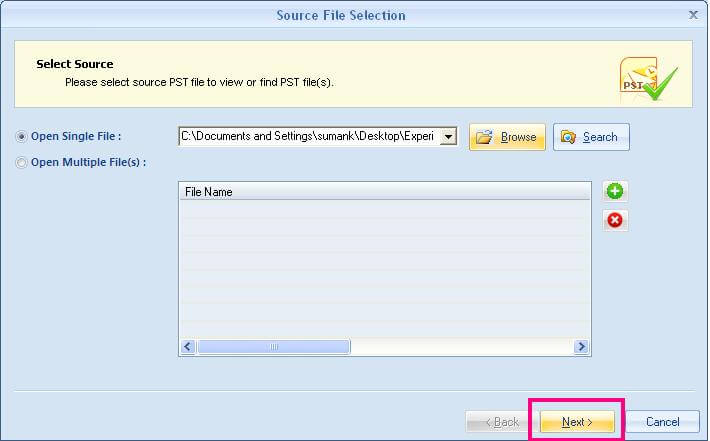This screenshot has width=710, height=441.
Task: Click the horizontal scrollbar thumb in file list
Action: [x=274, y=347]
